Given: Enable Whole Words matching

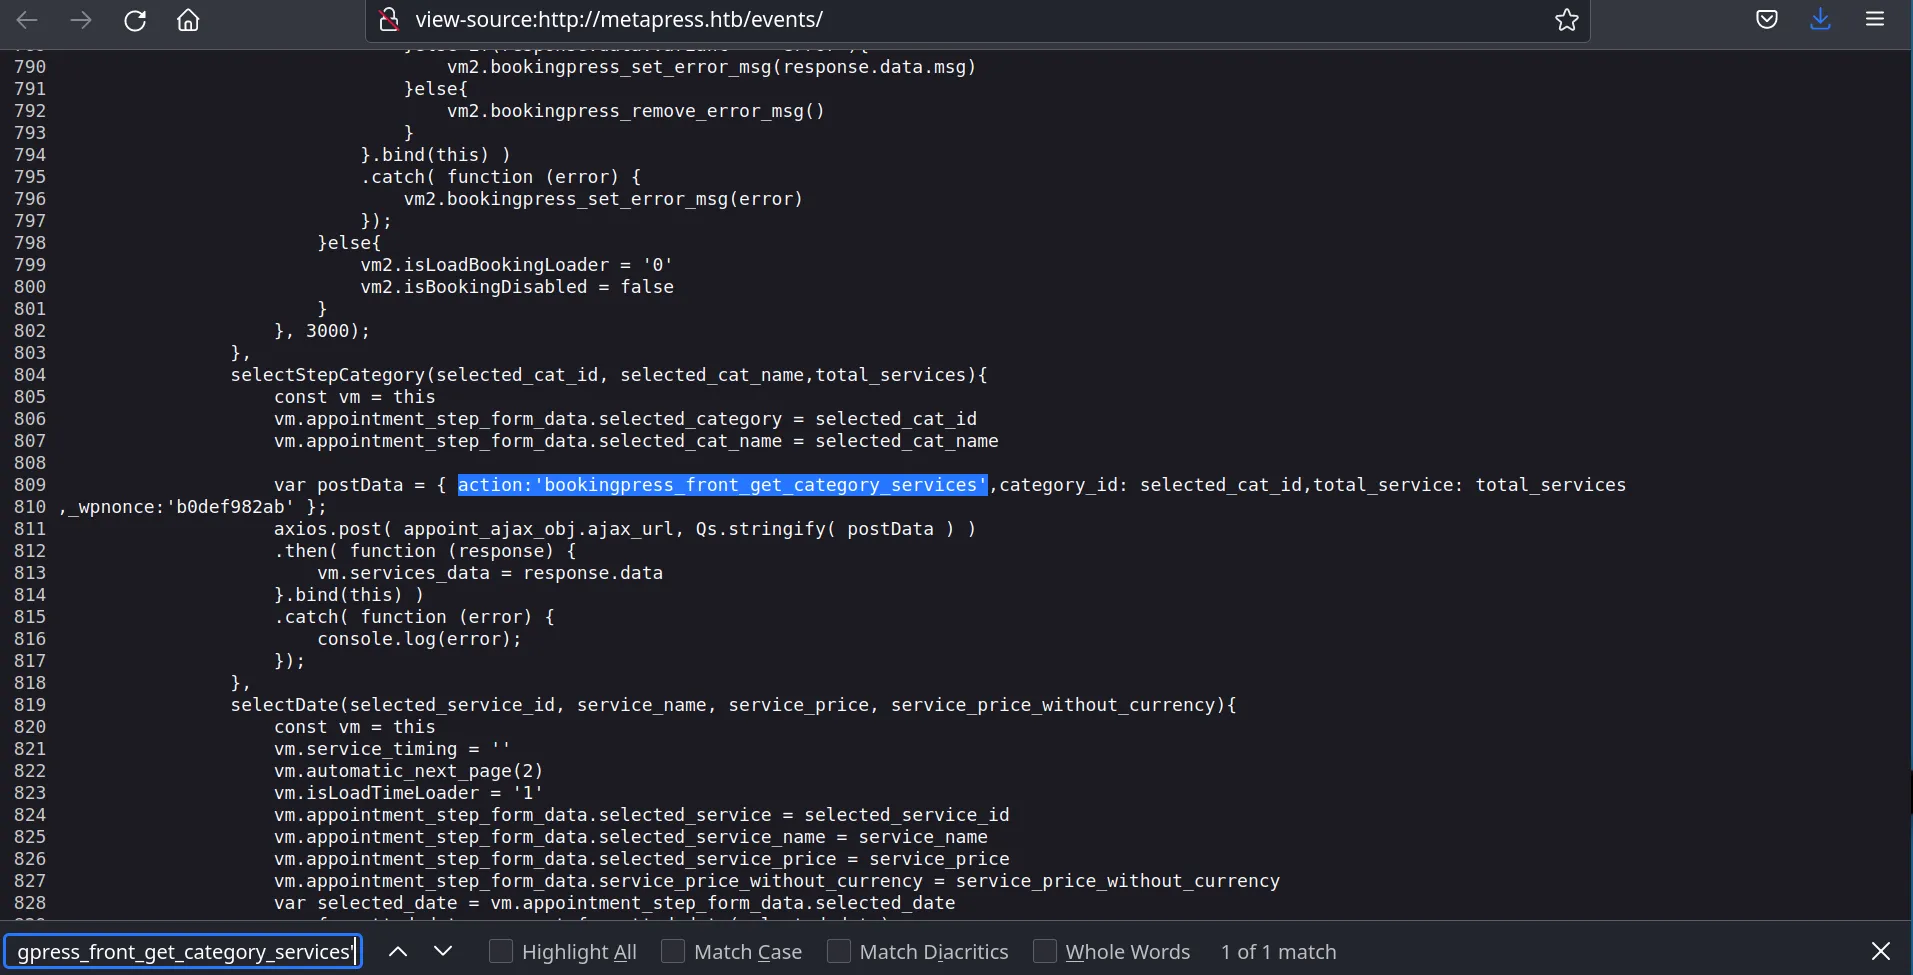Looking at the screenshot, I should coord(1046,951).
